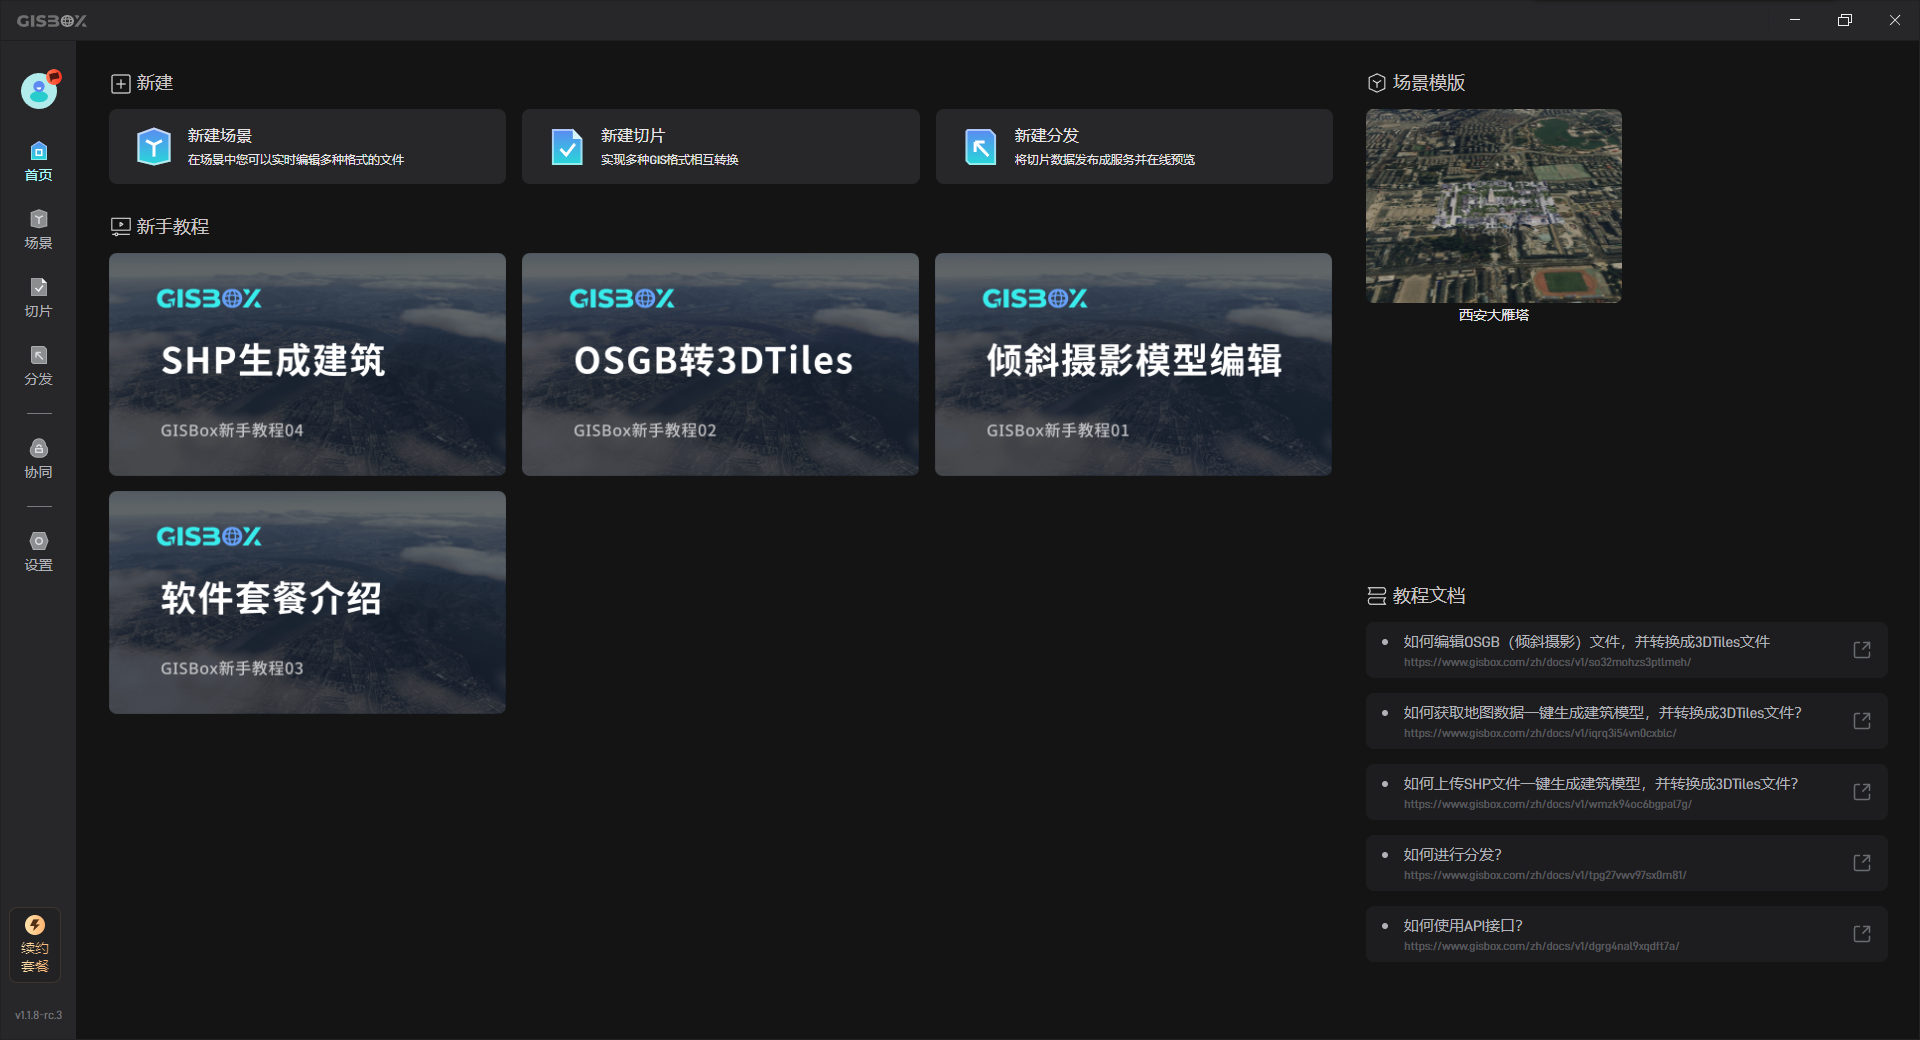Open the 软件套餐介绍 tutorial video
The width and height of the screenshot is (1920, 1040).
point(307,602)
